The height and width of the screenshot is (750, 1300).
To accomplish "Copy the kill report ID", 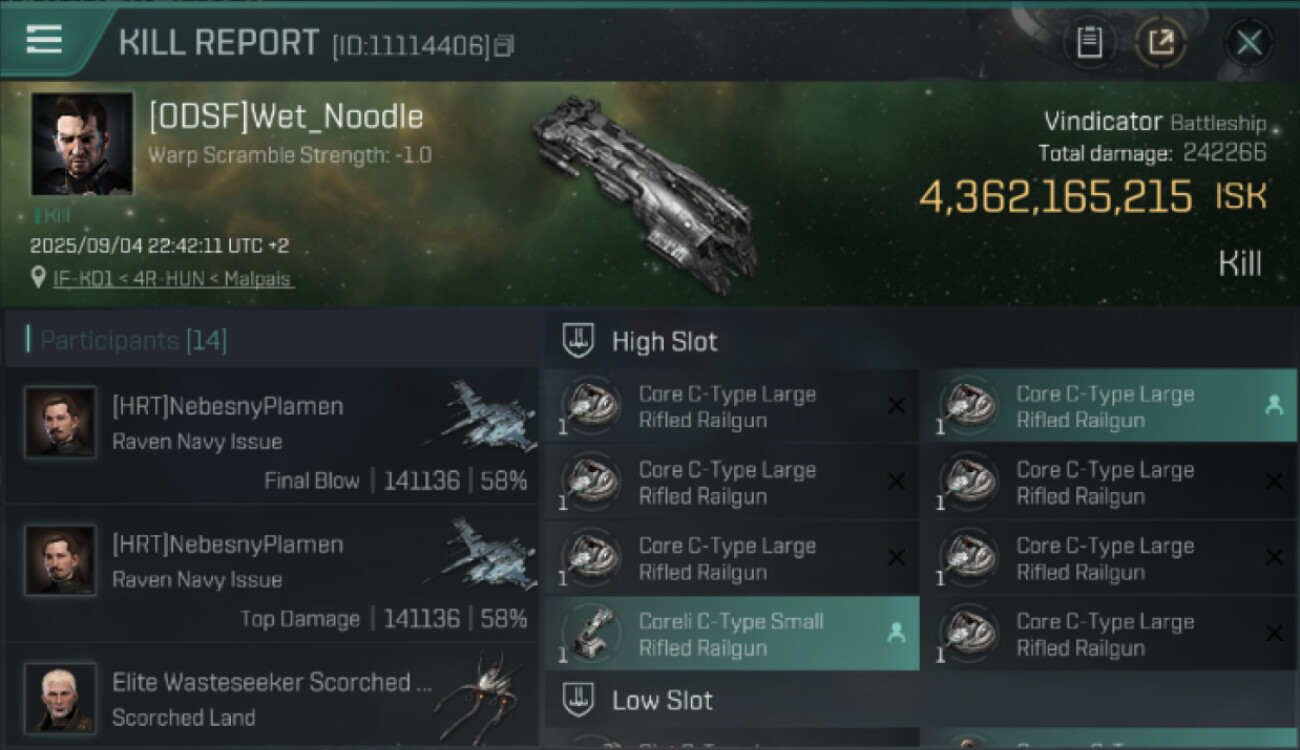I will coord(505,45).
